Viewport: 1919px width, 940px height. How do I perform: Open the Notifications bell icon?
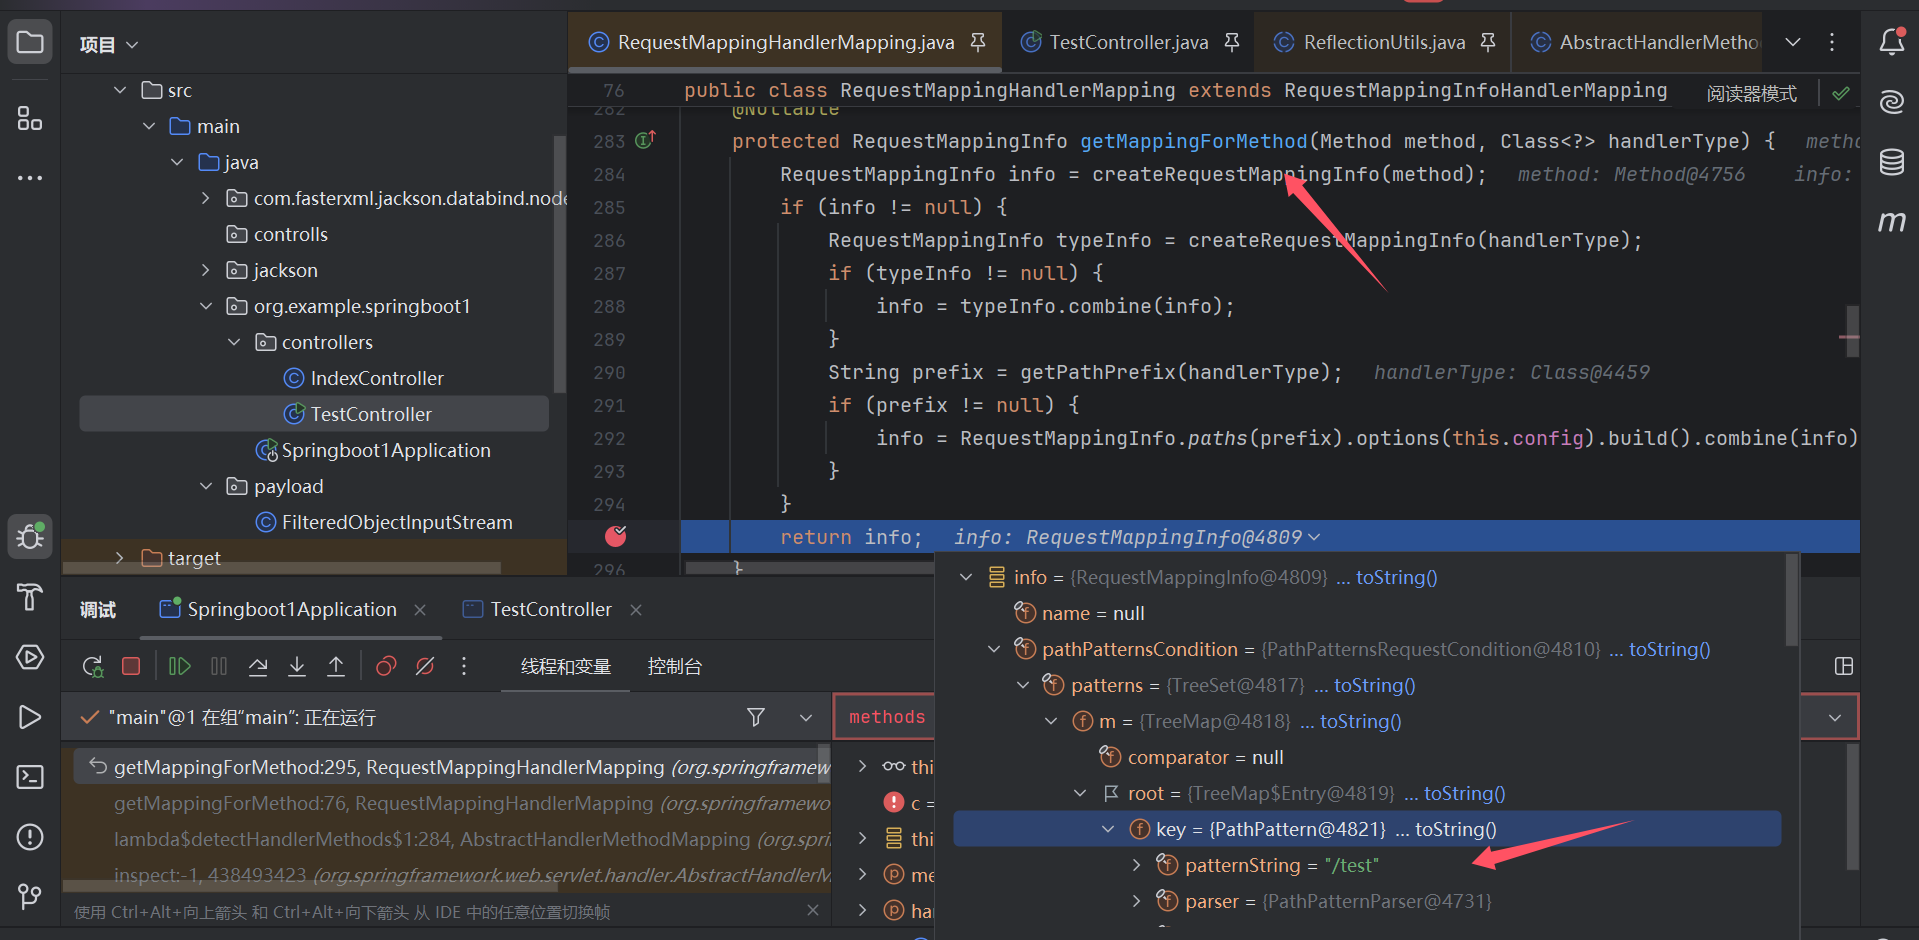[1891, 42]
